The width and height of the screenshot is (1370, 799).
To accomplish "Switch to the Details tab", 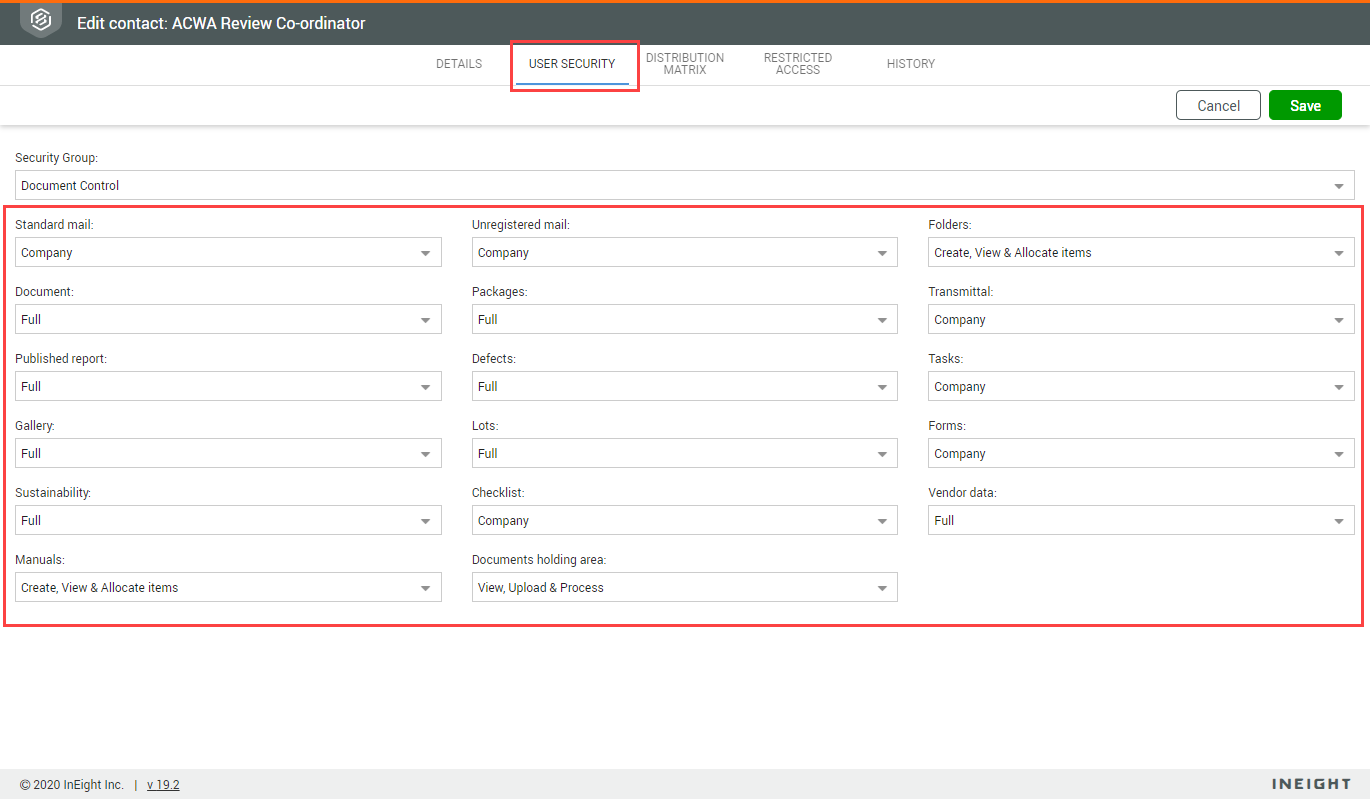I will 459,64.
